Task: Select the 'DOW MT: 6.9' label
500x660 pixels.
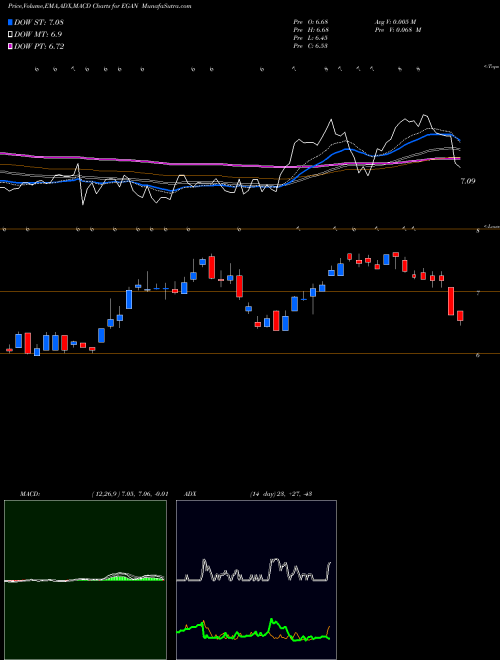Action: coord(38,35)
